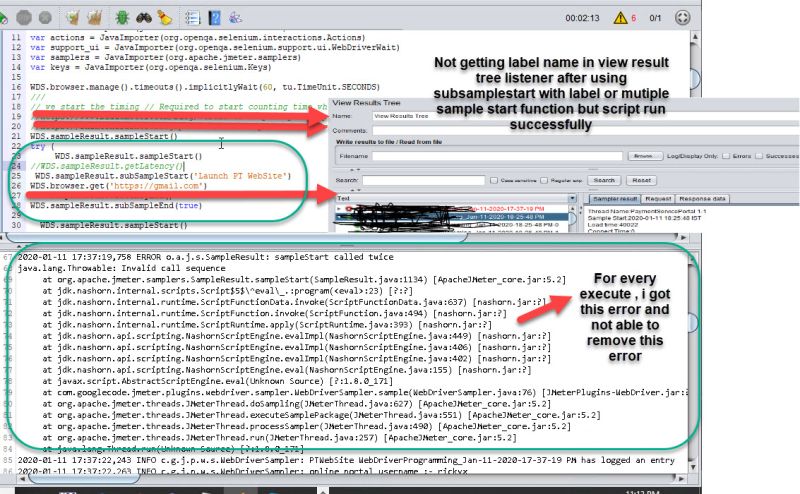Click the results tree scrollbar up arrow

572,208
